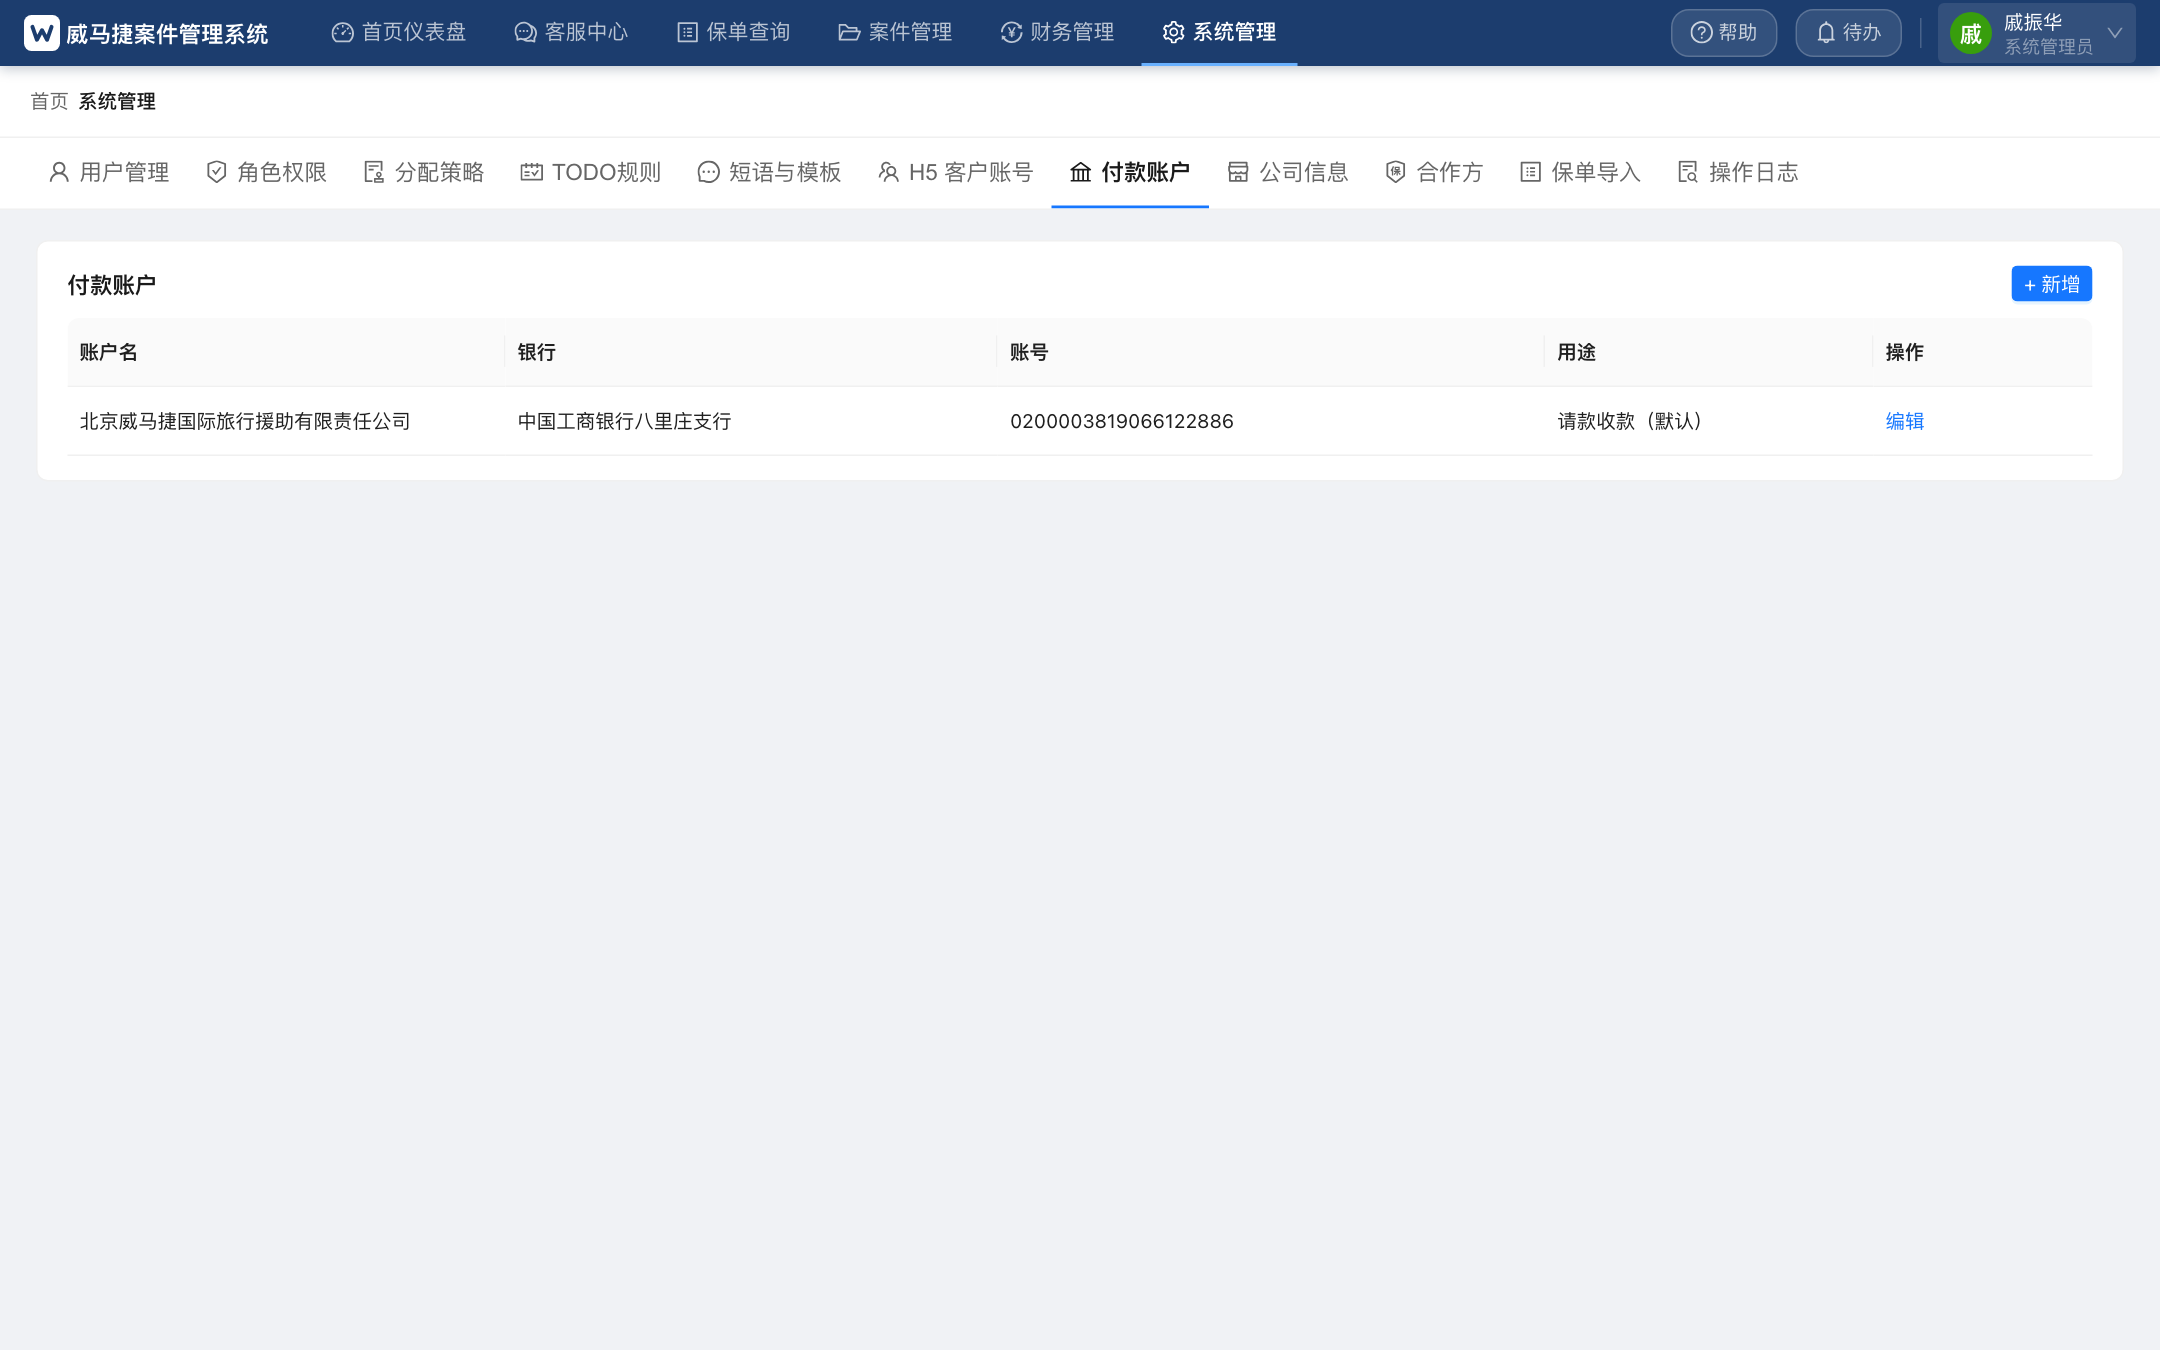This screenshot has height=1350, width=2160.
Task: Click the gear icon beside 系统管理
Action: click(1173, 33)
